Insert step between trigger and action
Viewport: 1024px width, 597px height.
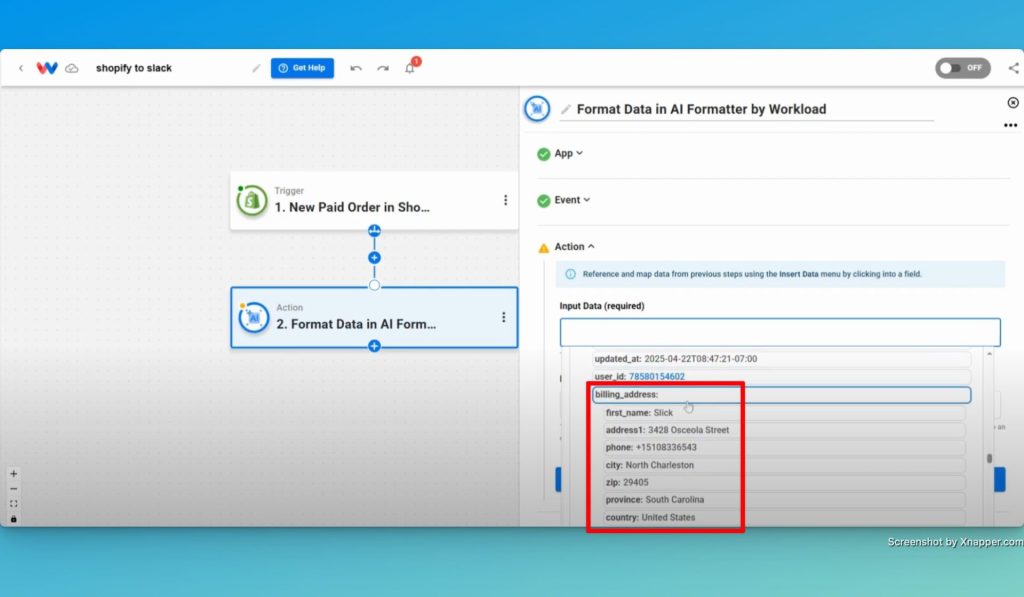coord(374,258)
